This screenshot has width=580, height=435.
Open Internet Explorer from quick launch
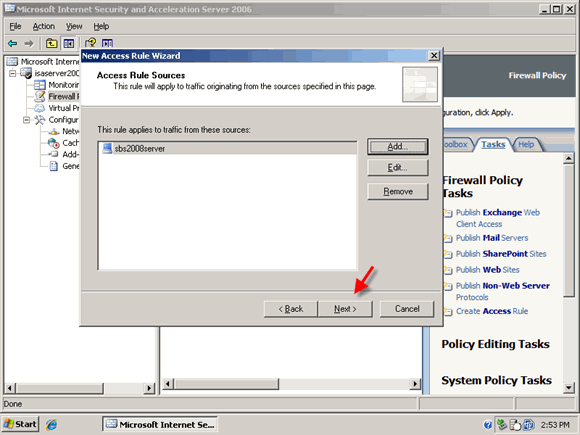pyautogui.click(x=51, y=424)
